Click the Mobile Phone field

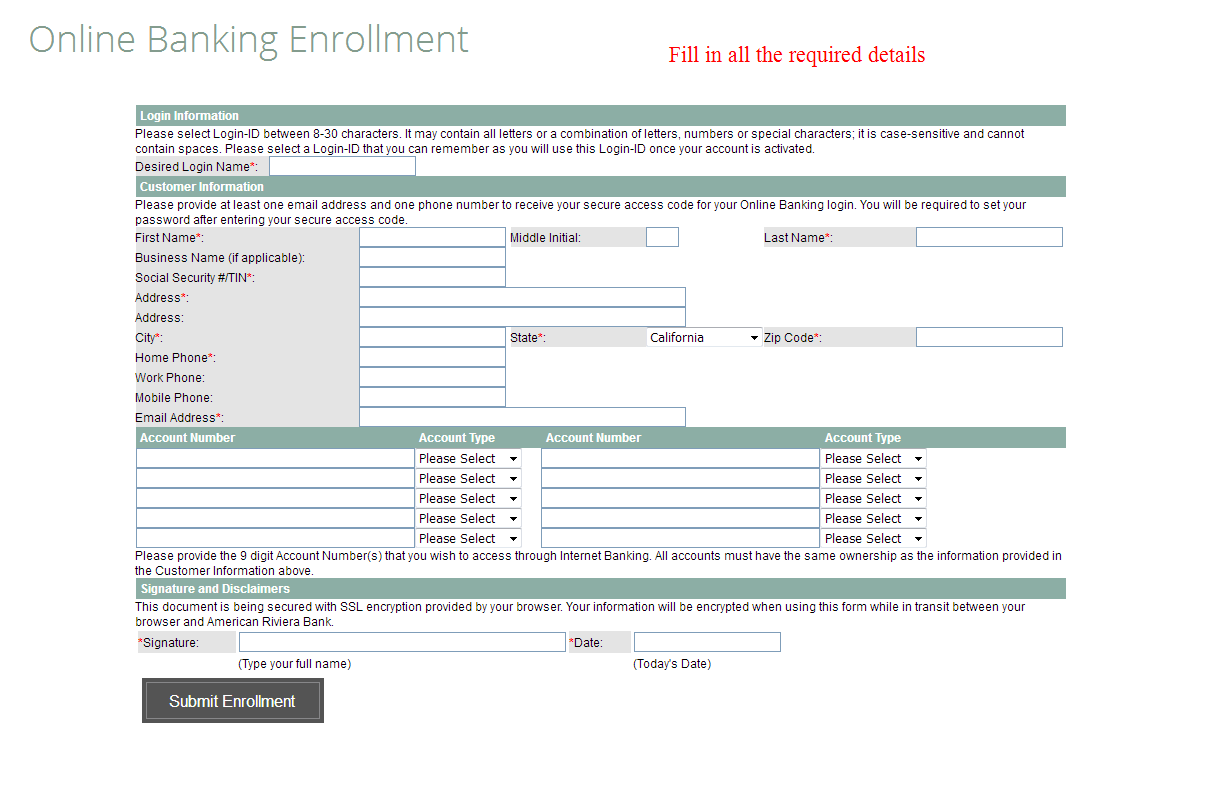[x=432, y=397]
